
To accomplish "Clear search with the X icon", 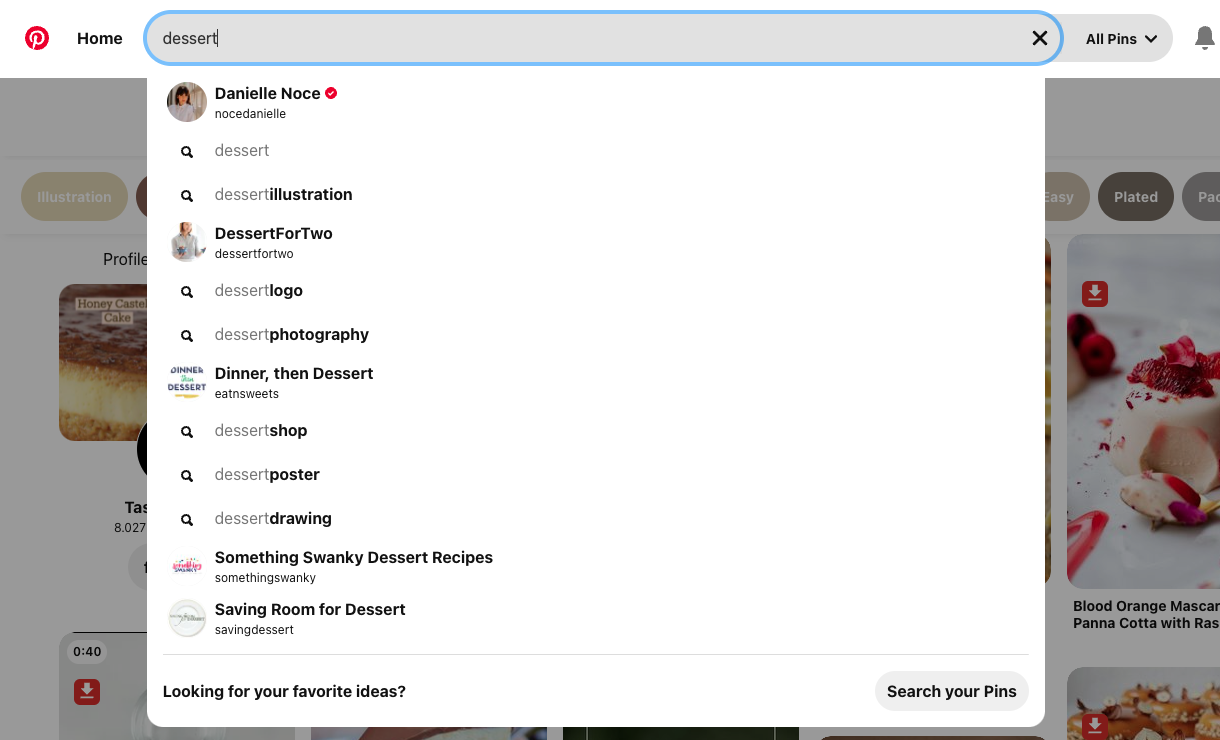I will pos(1040,38).
